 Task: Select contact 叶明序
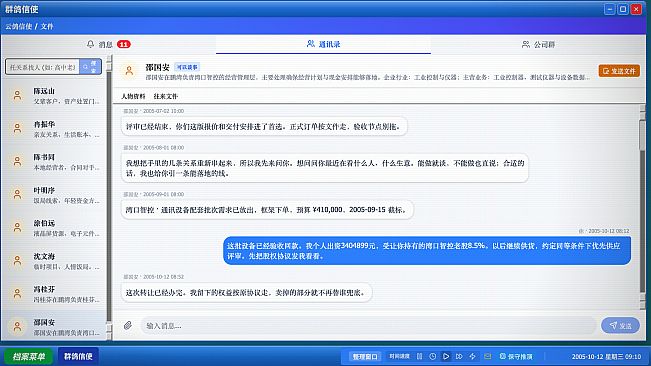tap(54, 195)
